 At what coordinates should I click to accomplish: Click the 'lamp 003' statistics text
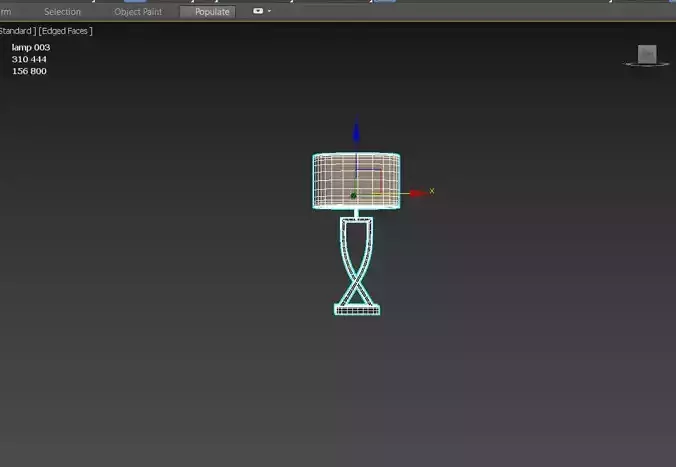31,47
